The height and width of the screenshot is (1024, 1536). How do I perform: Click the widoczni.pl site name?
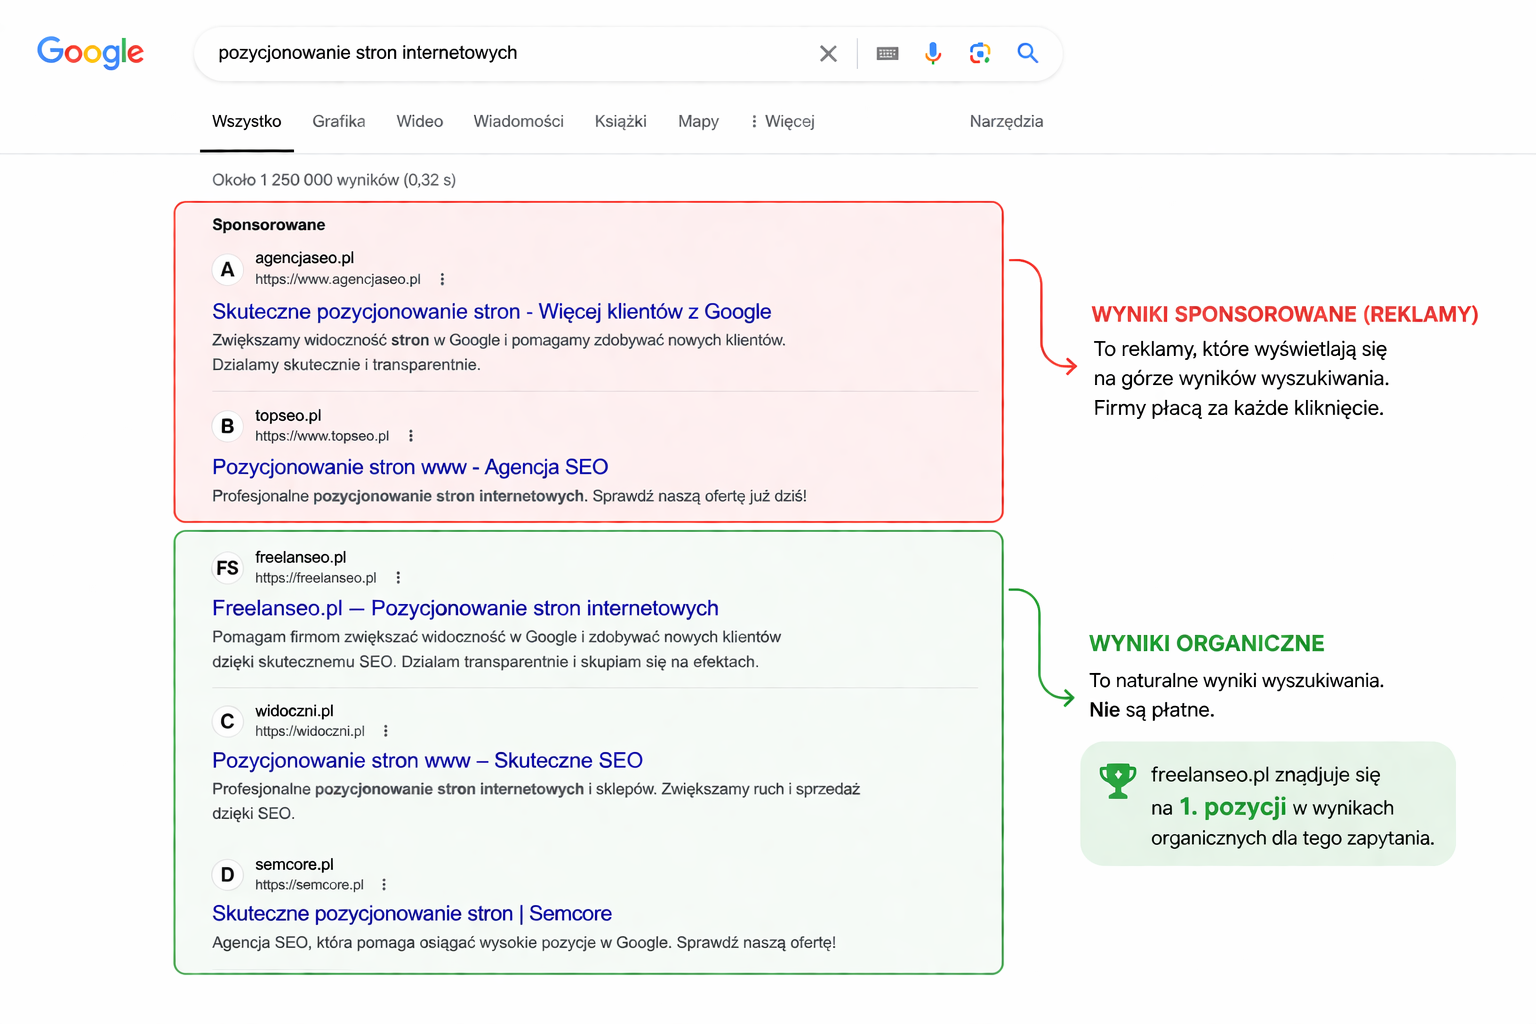294,711
